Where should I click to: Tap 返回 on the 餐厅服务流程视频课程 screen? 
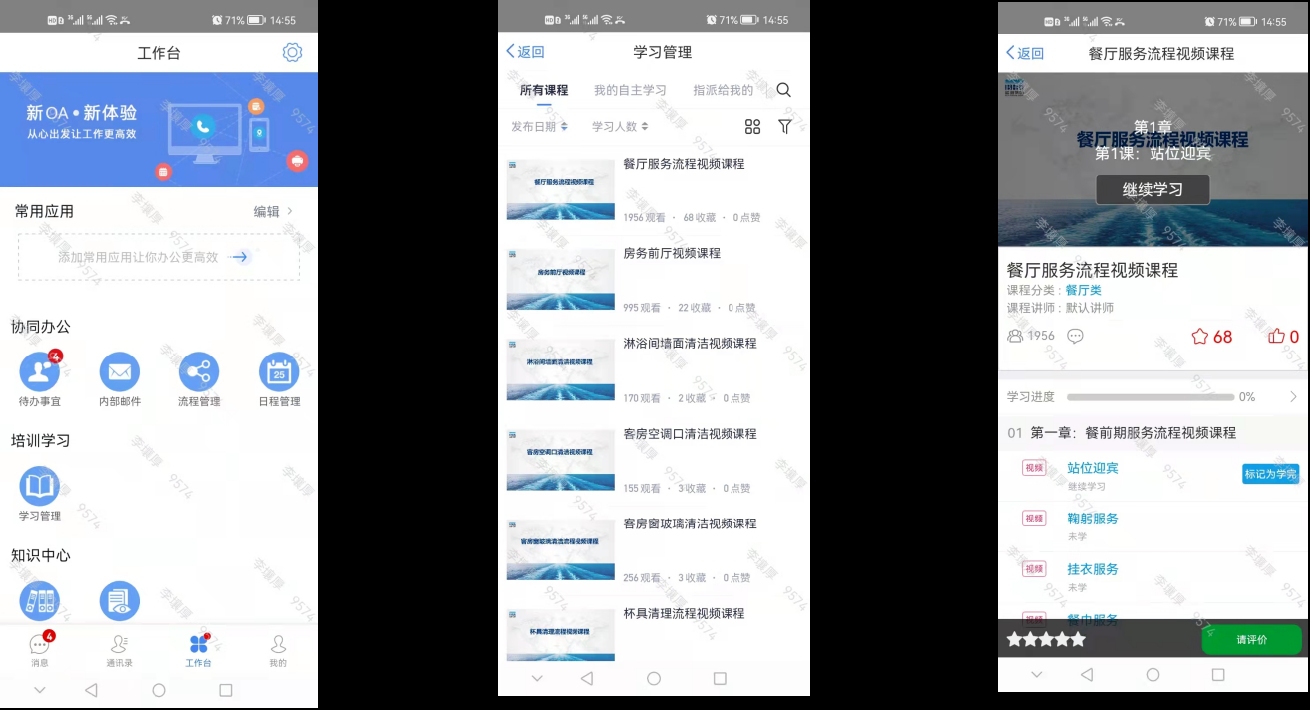tap(1025, 53)
